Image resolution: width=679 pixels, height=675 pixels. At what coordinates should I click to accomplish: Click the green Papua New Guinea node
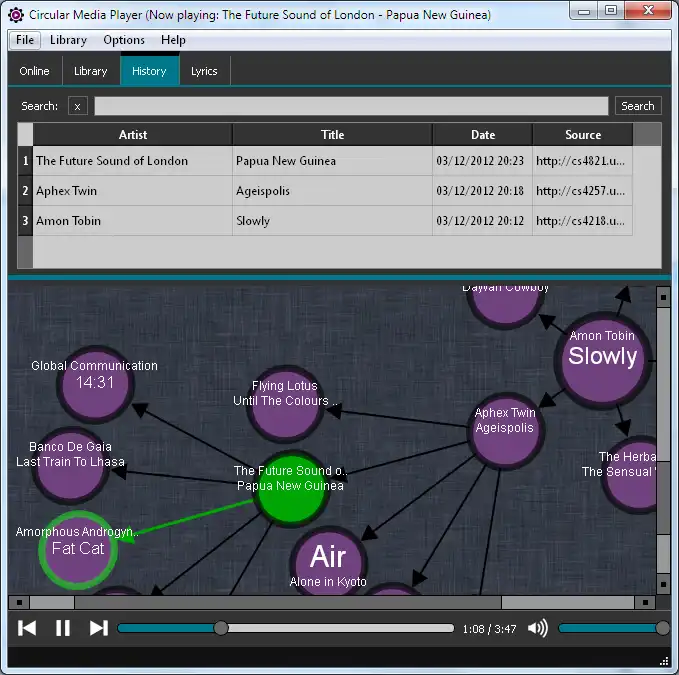pos(291,489)
